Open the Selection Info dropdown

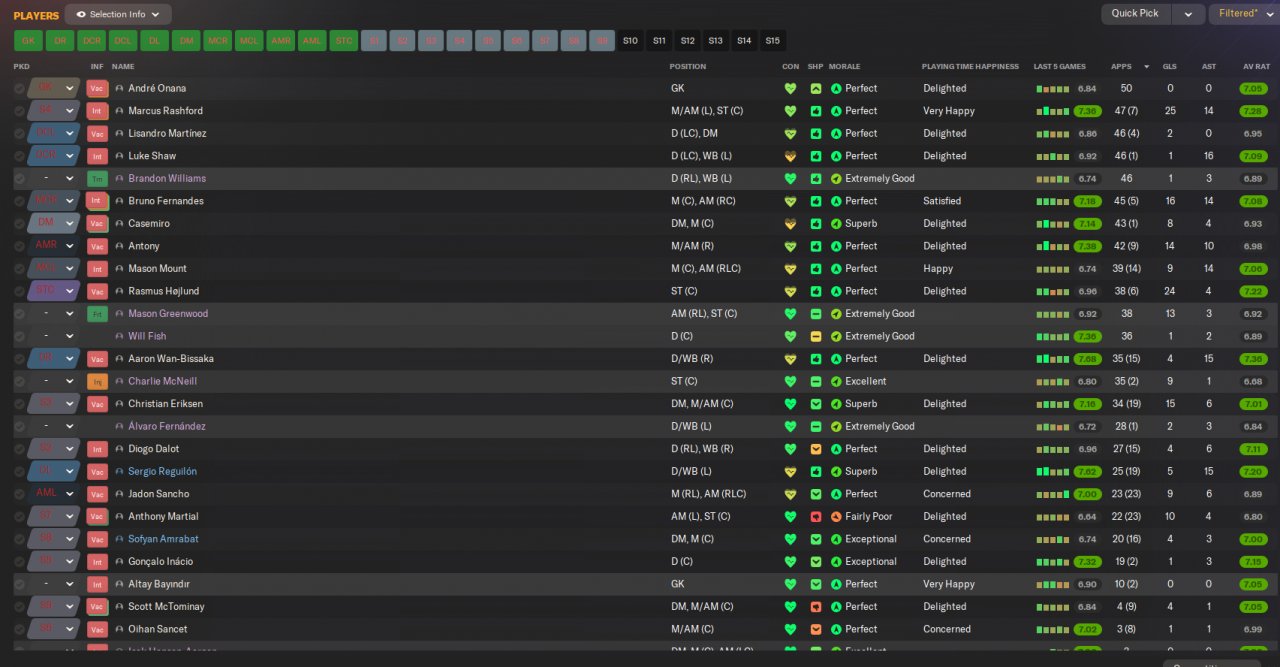[118, 14]
